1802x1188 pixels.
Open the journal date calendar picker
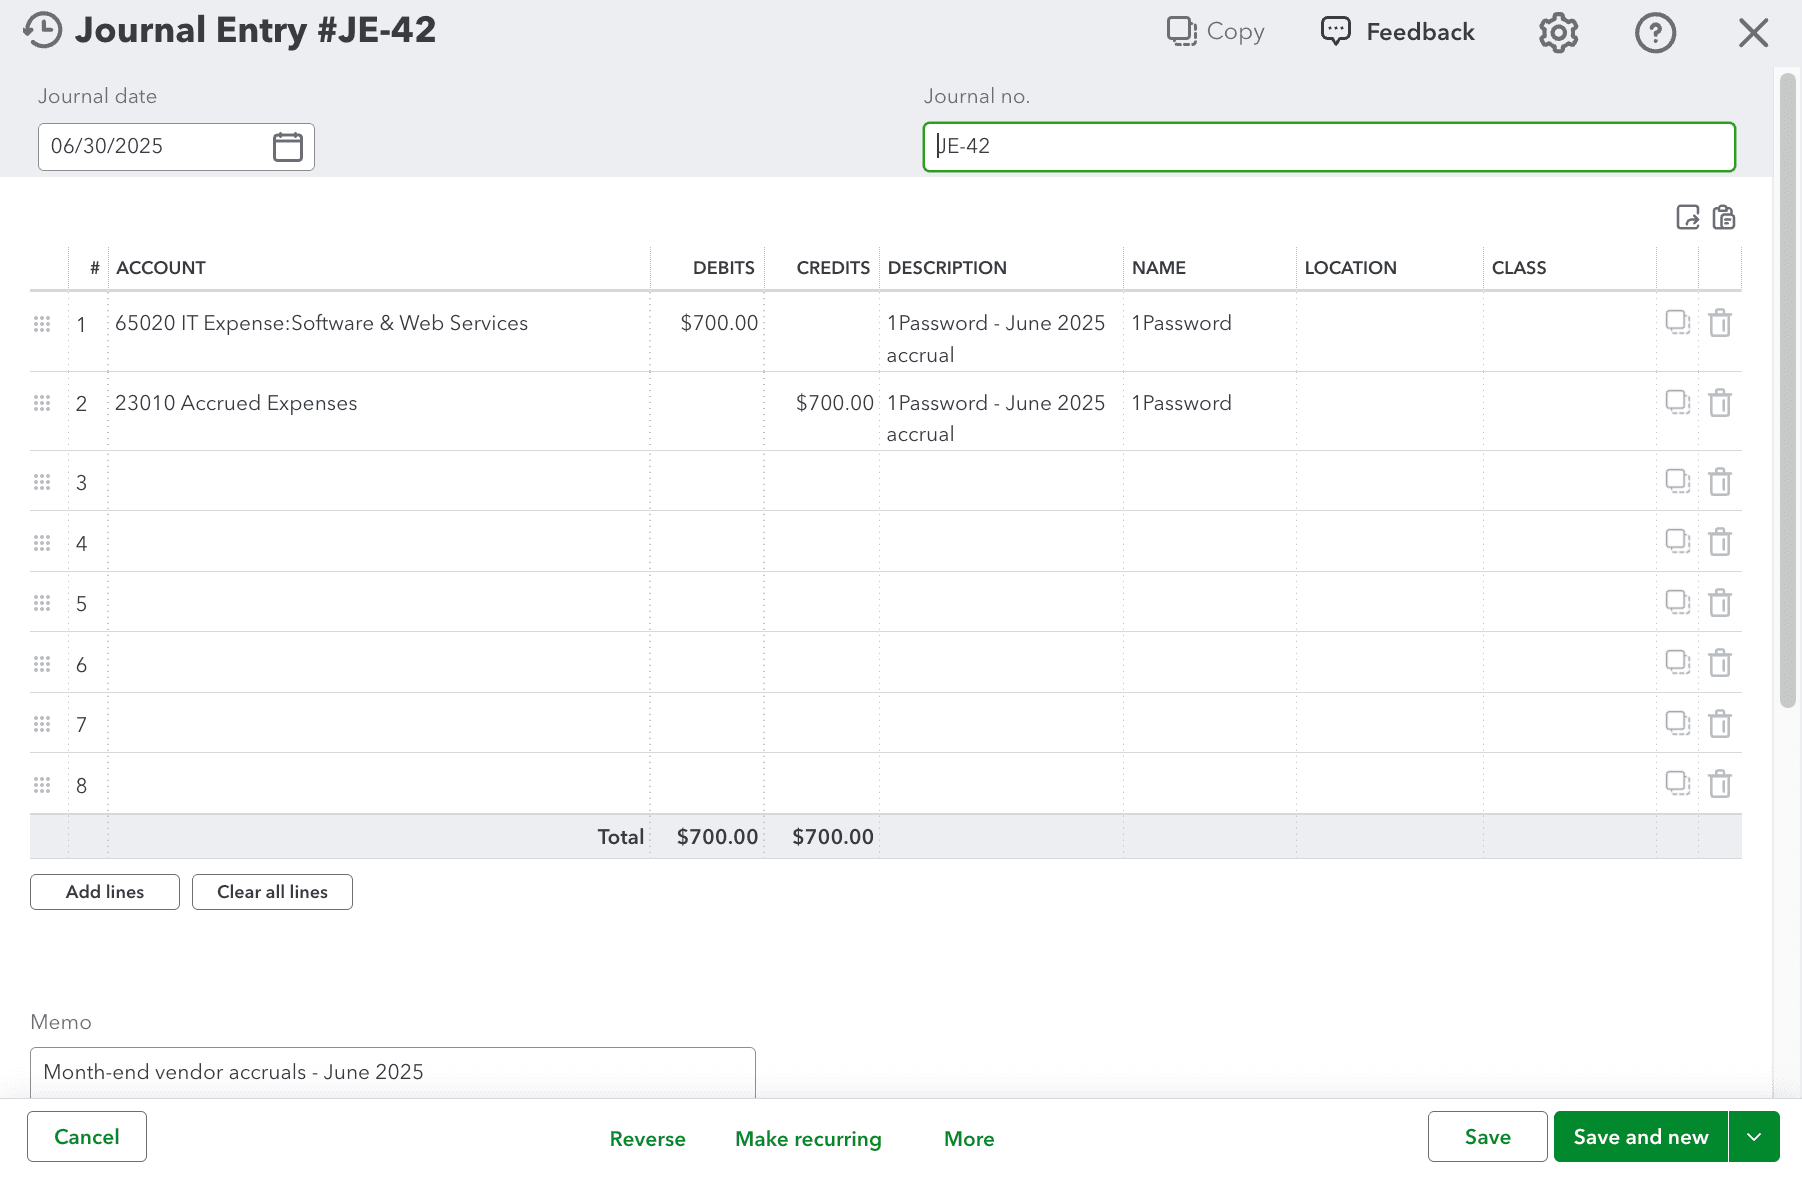pos(287,146)
